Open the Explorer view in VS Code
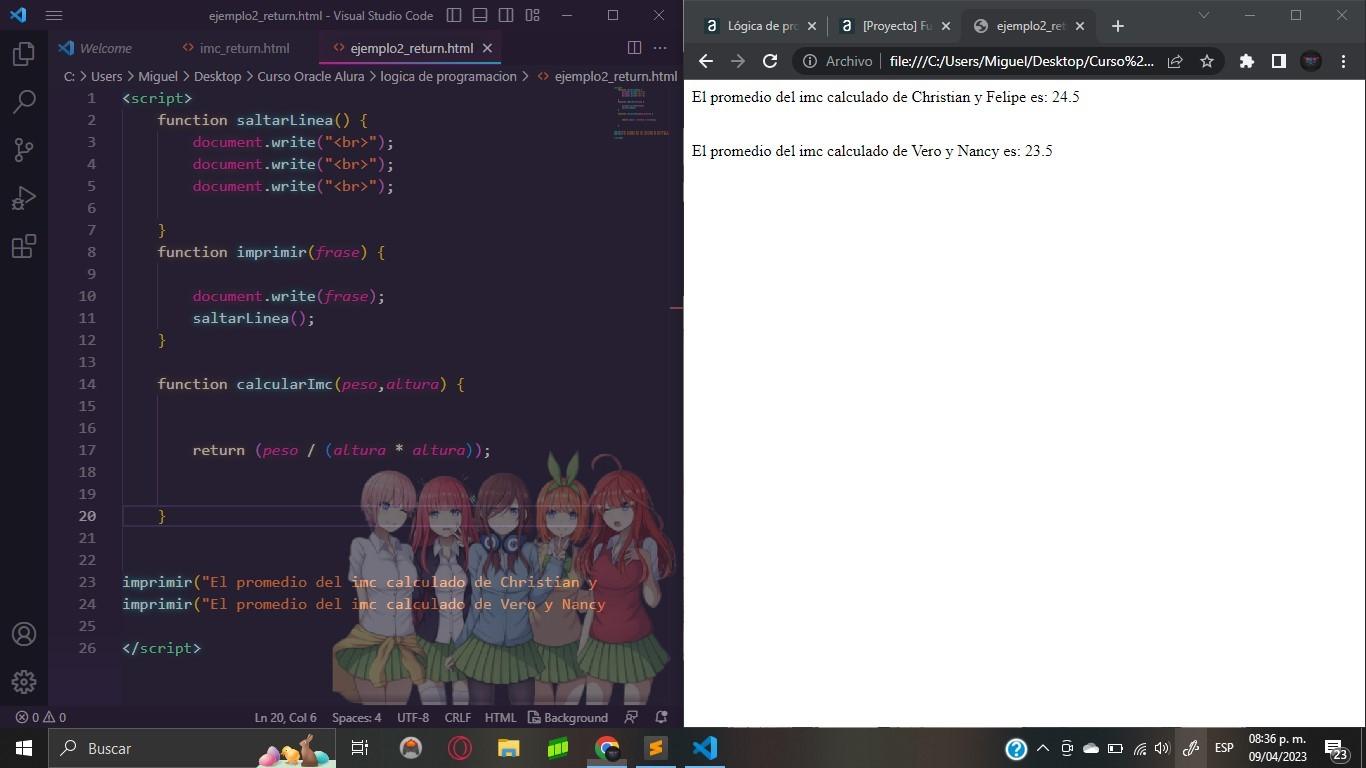This screenshot has width=1366, height=768. 24,54
